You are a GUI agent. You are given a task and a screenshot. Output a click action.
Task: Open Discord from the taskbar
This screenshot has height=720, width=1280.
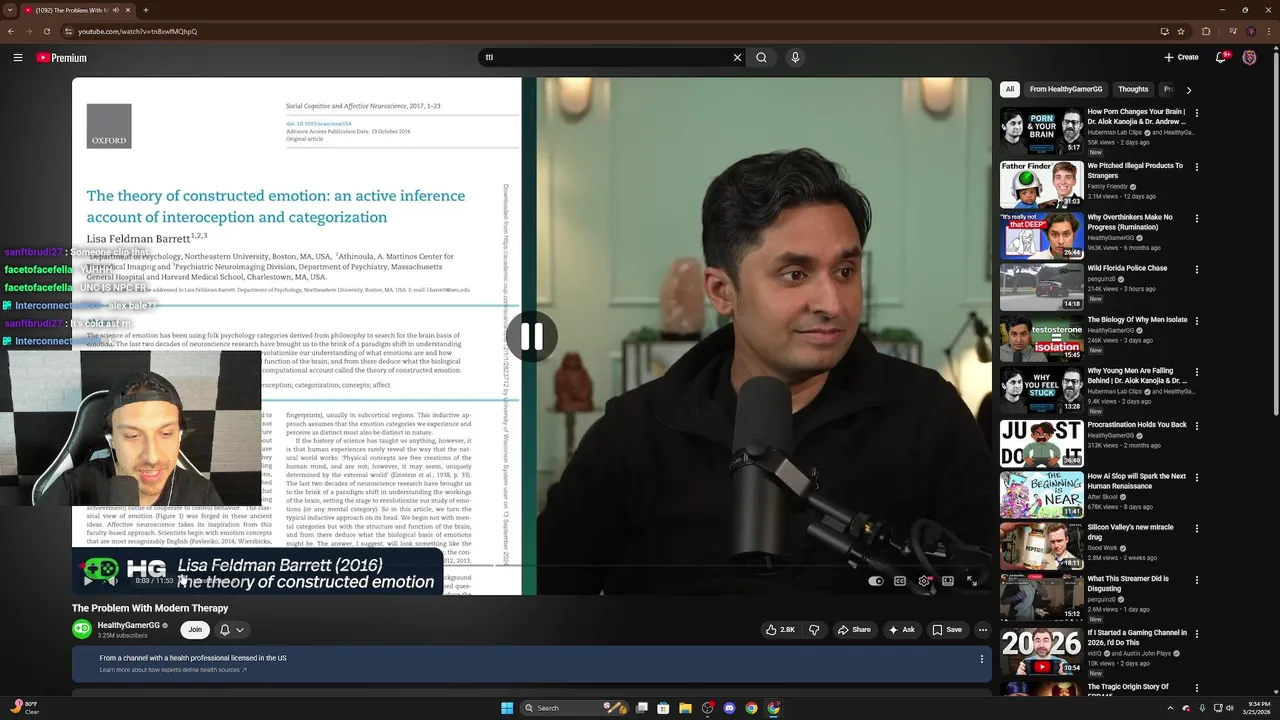point(729,708)
